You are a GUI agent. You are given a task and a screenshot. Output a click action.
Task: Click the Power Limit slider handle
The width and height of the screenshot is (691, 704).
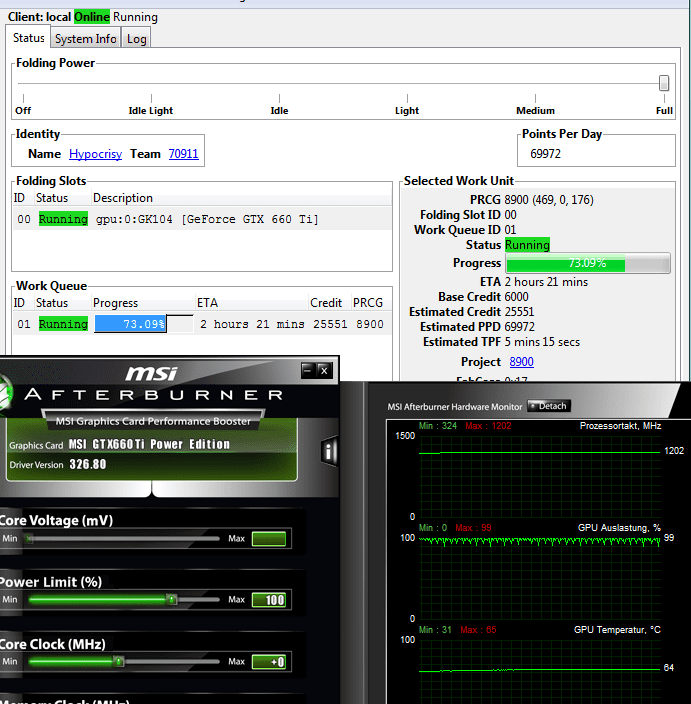pyautogui.click(x=172, y=599)
